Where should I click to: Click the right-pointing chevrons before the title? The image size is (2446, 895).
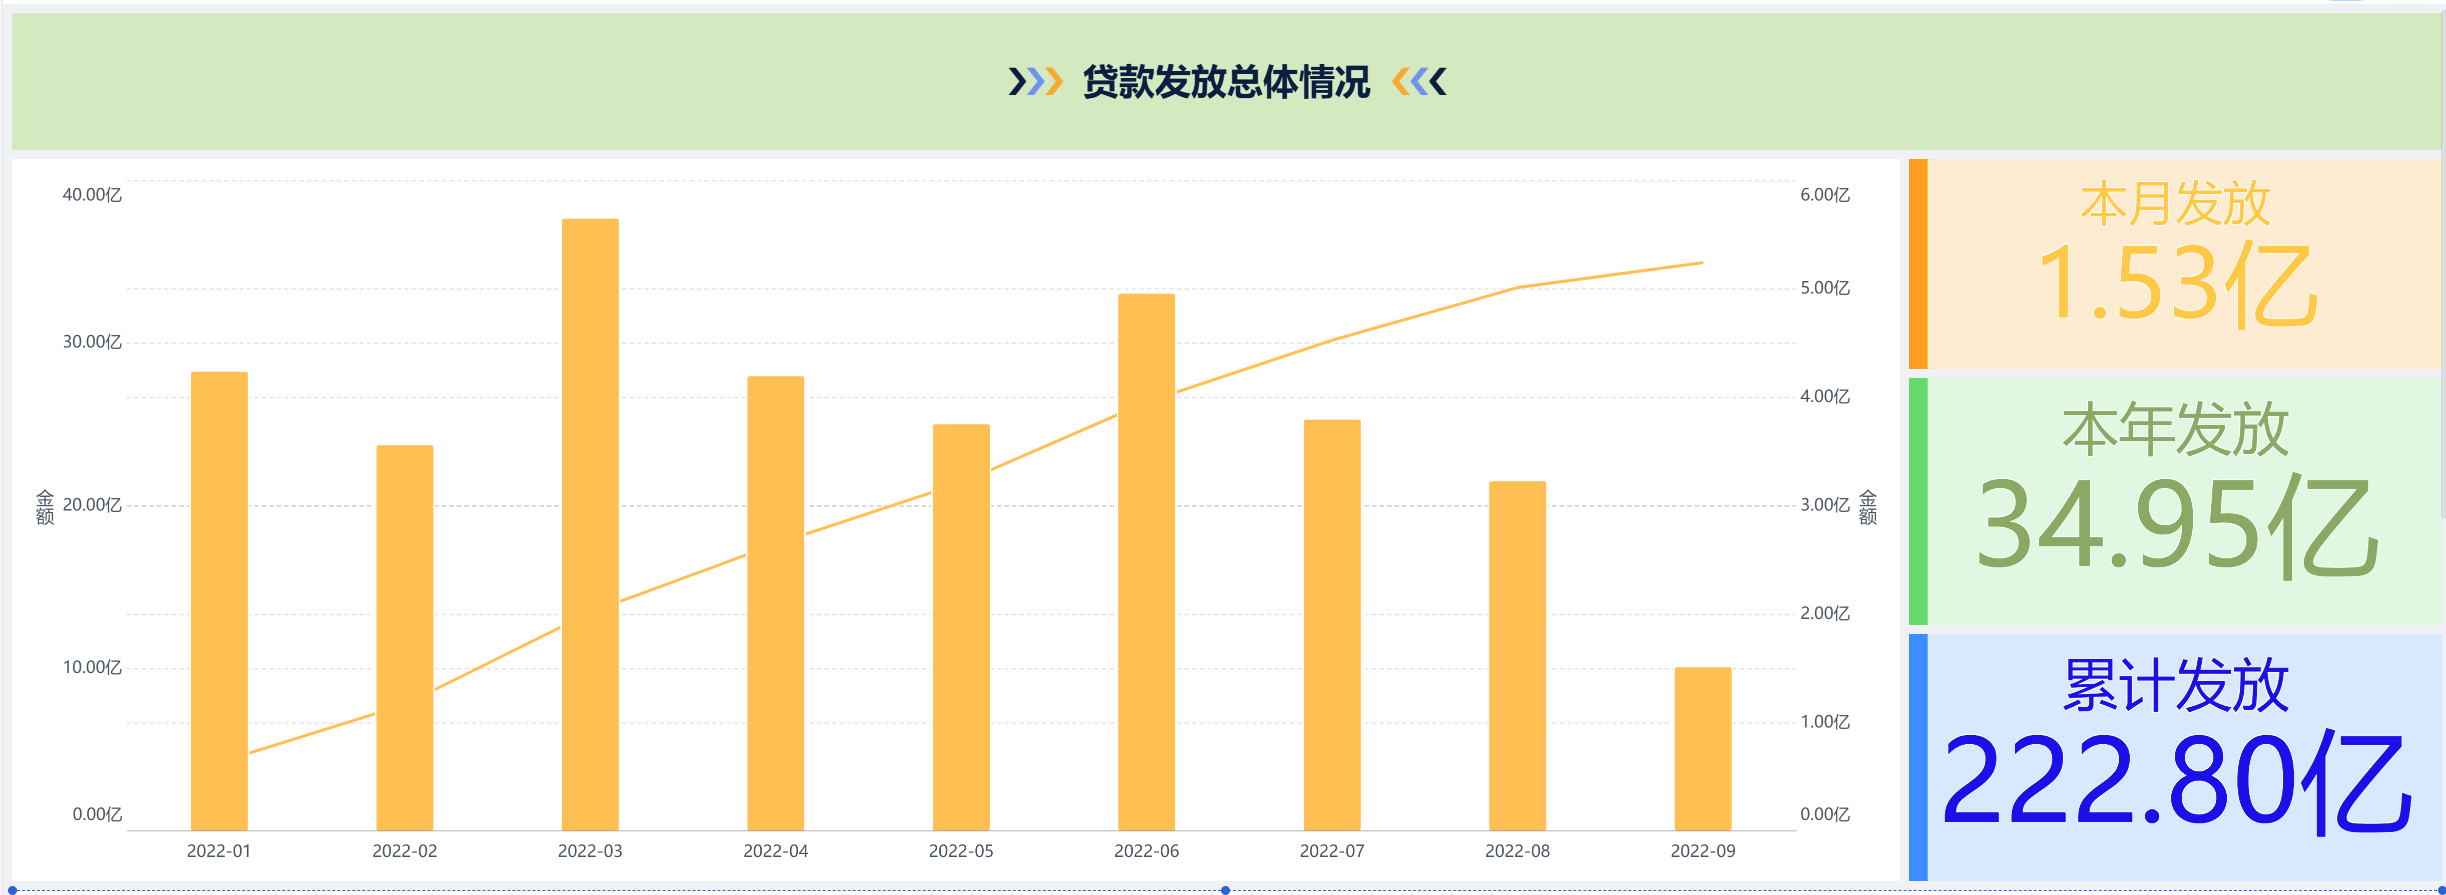pyautogui.click(x=1035, y=82)
